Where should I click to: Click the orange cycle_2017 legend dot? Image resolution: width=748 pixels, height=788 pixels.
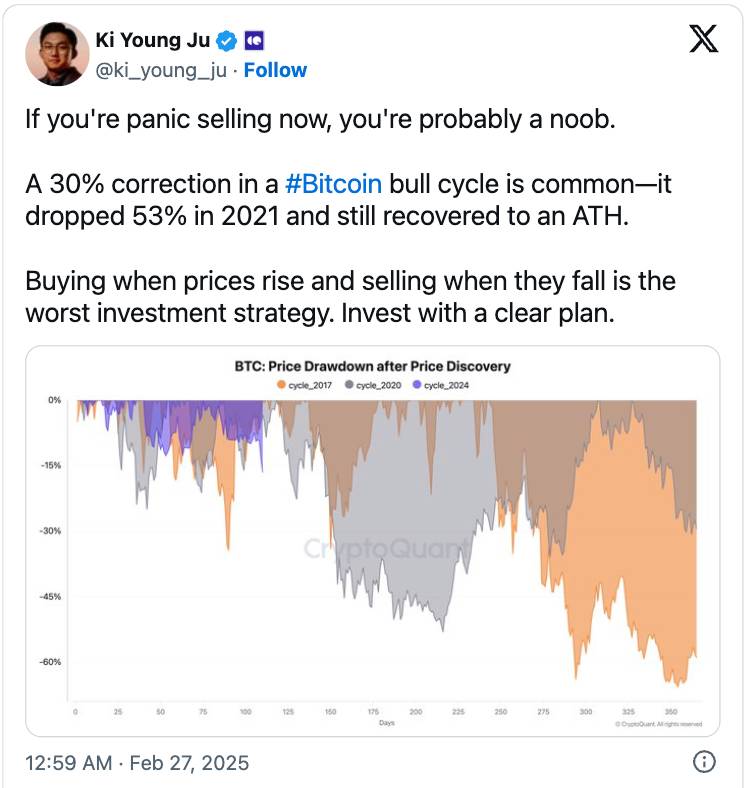point(282,384)
